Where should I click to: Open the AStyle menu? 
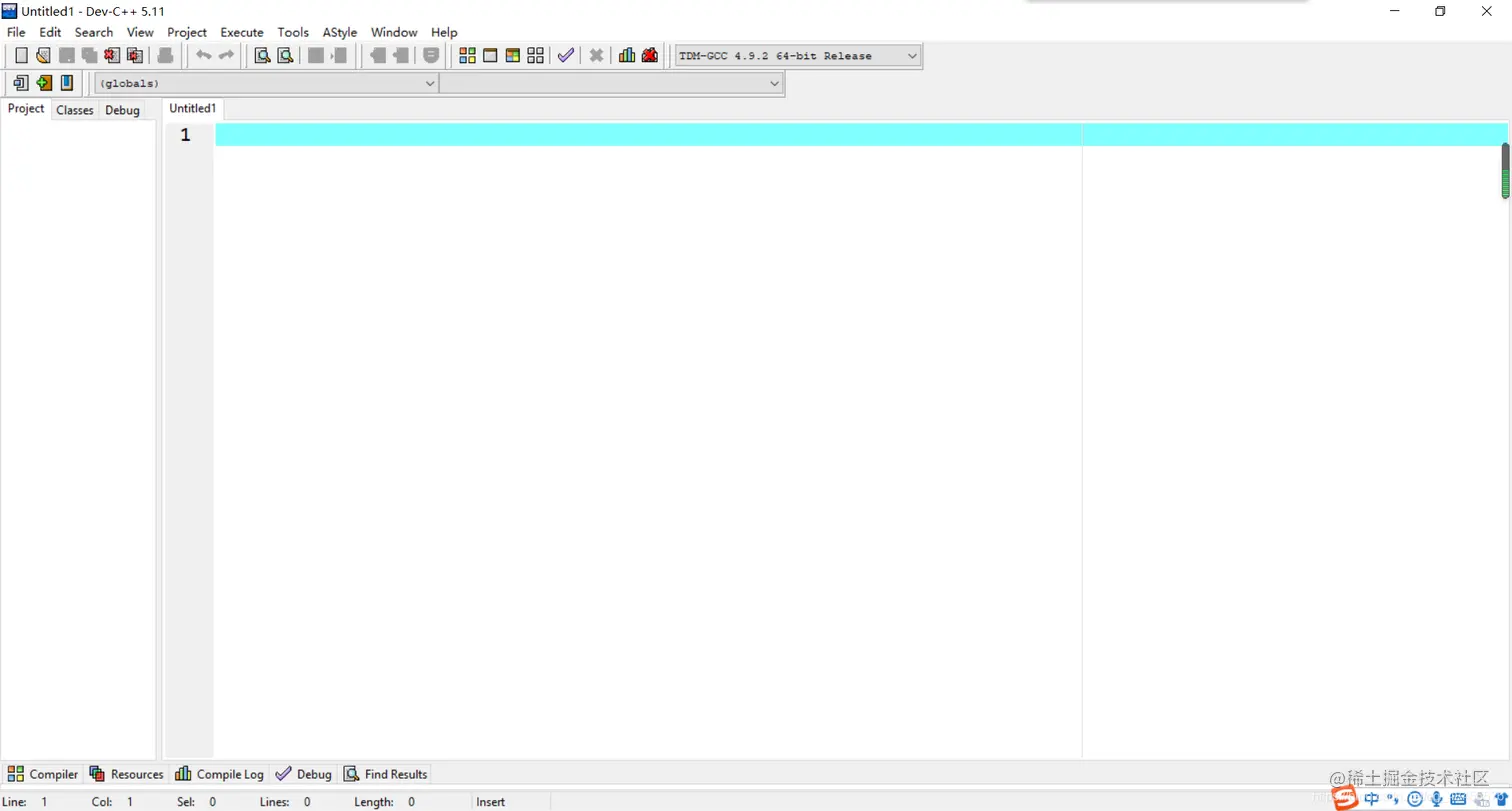click(340, 32)
